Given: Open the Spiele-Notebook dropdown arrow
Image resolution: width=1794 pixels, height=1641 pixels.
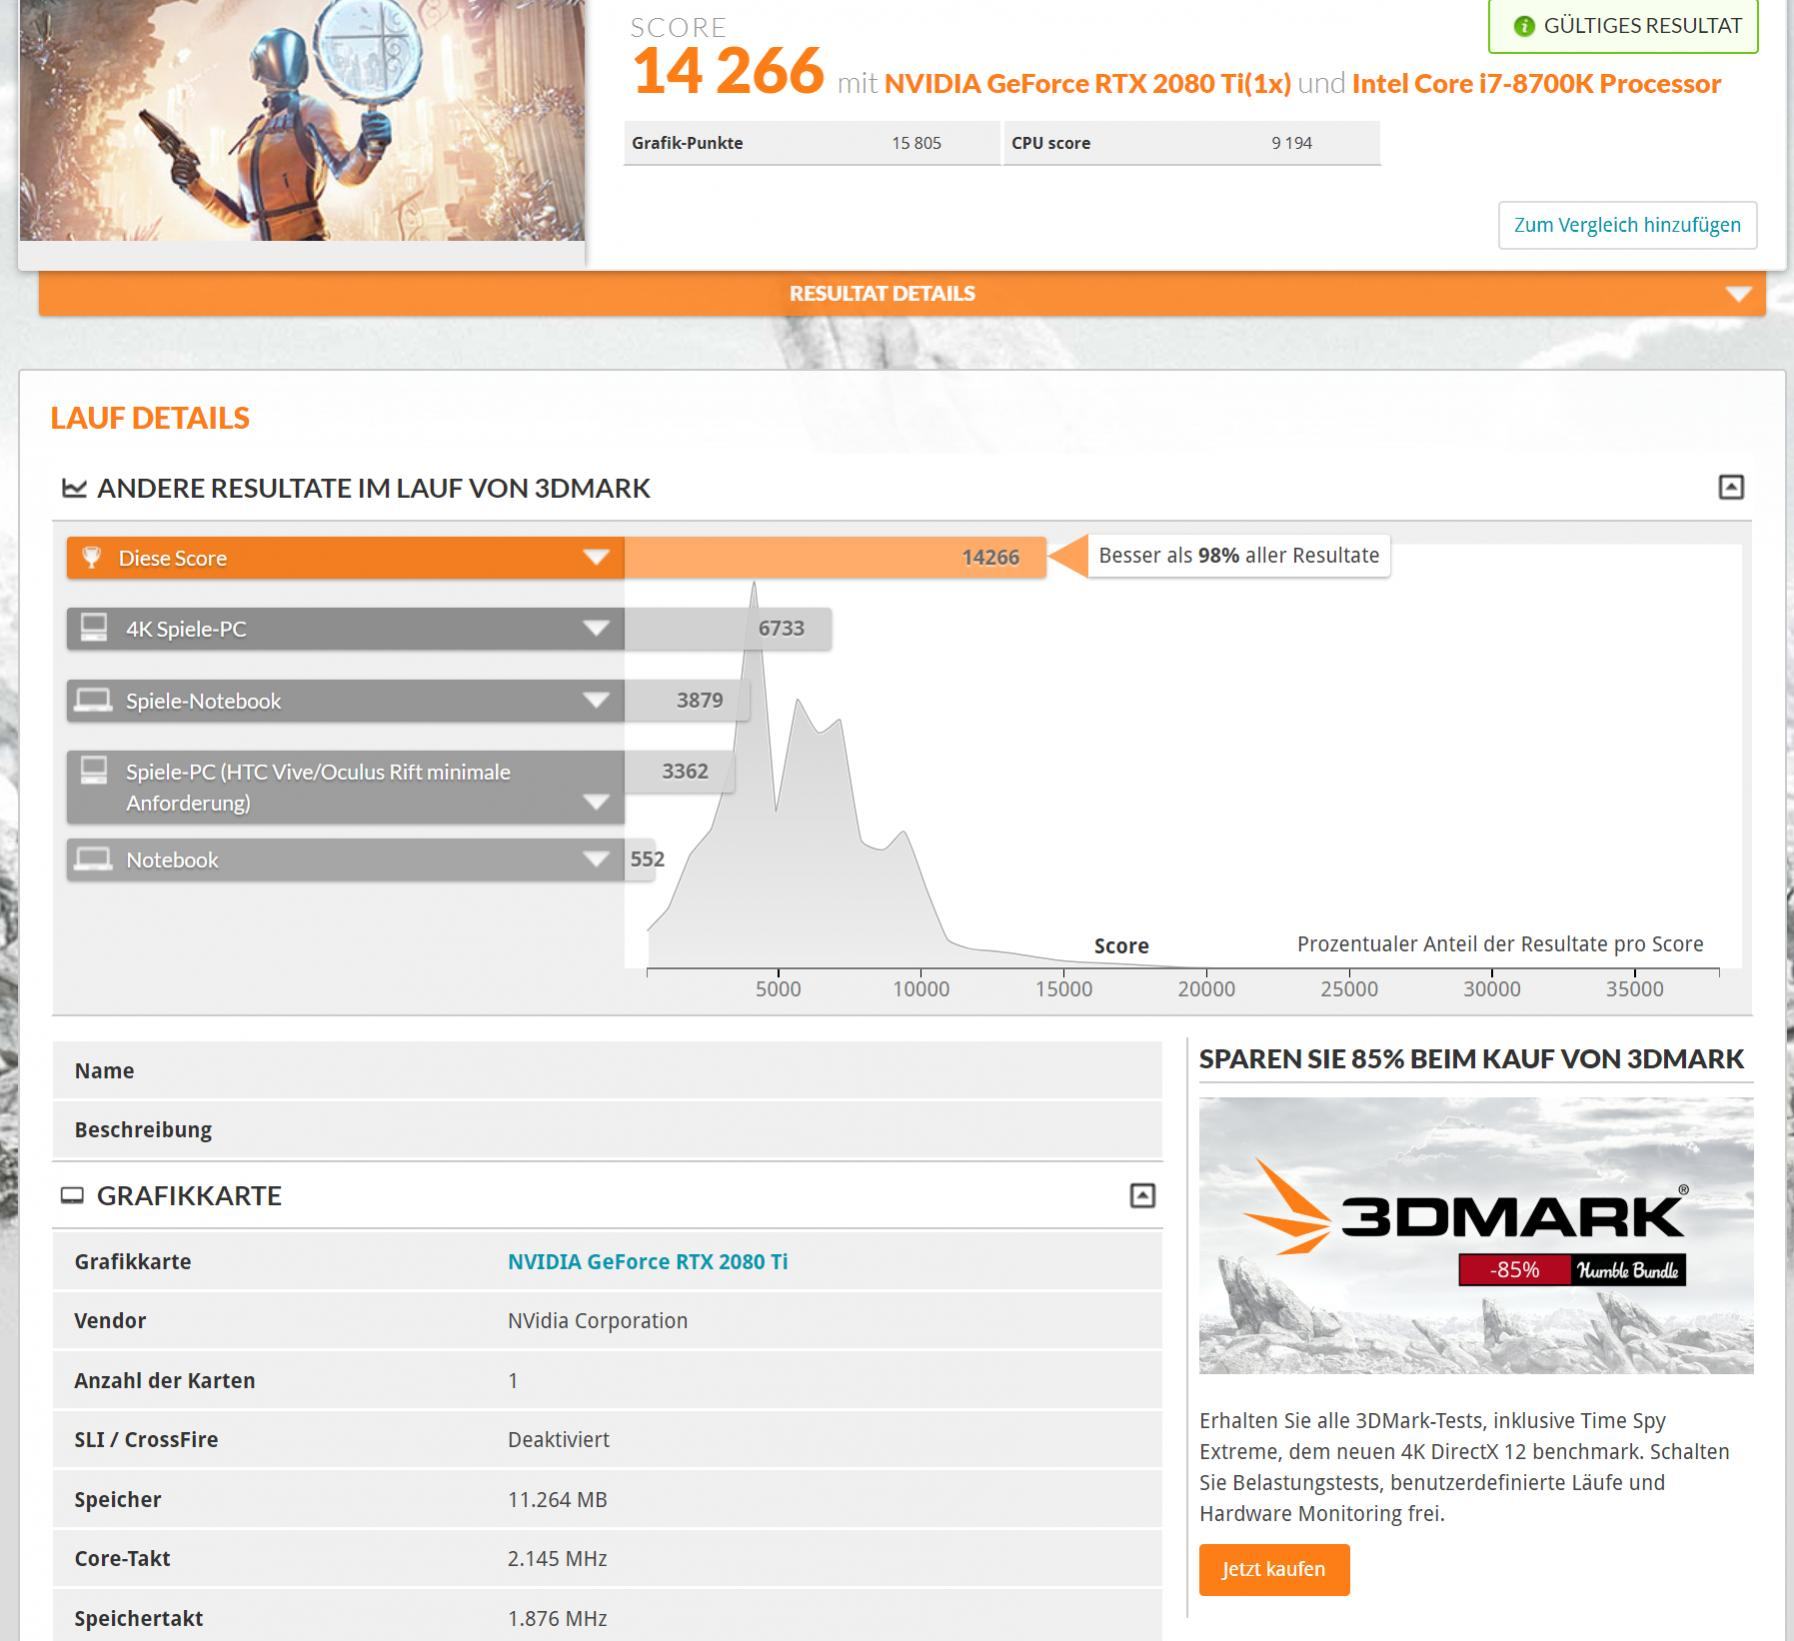Looking at the screenshot, I should (596, 700).
